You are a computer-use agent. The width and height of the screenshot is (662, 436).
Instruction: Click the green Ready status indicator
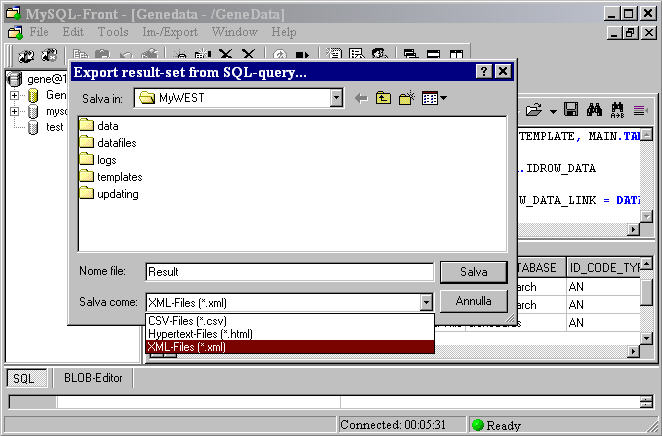pyautogui.click(x=478, y=425)
